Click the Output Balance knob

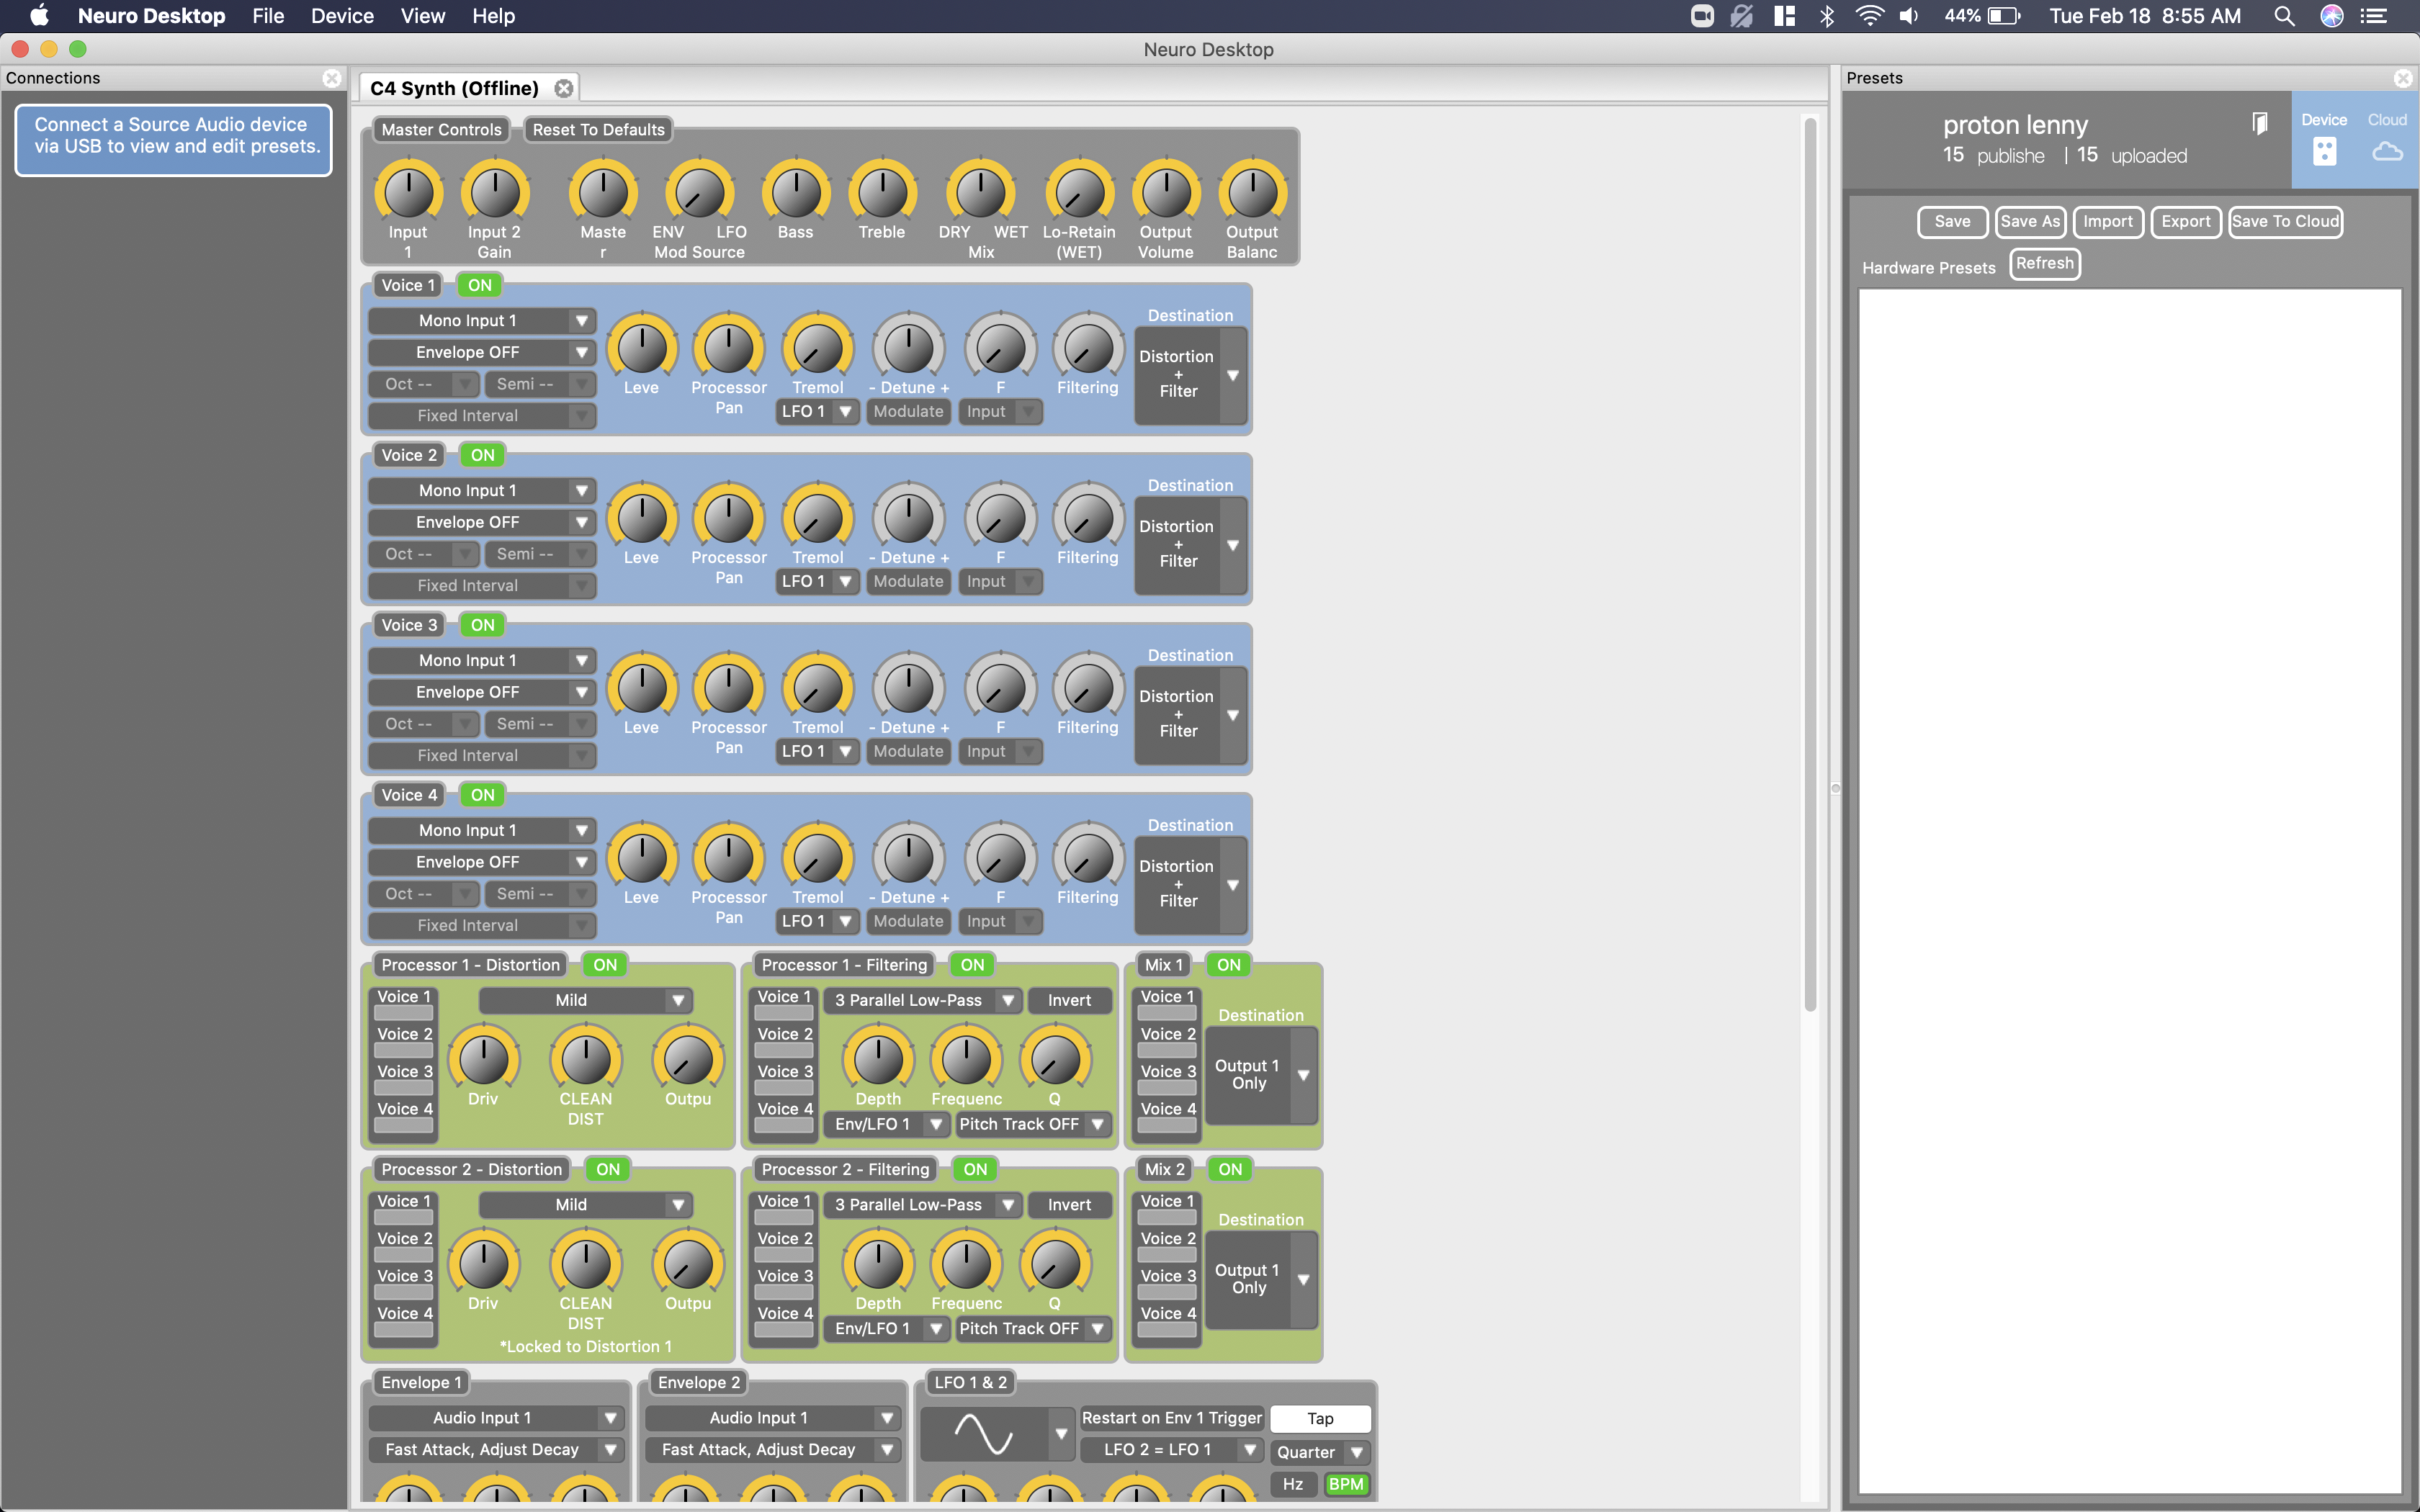[1252, 192]
